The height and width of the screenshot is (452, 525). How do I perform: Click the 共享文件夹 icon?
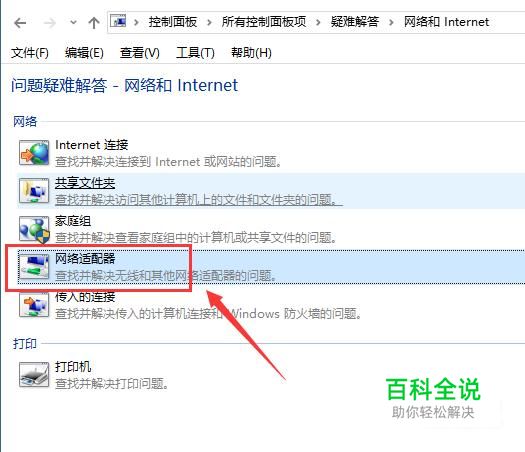34,191
